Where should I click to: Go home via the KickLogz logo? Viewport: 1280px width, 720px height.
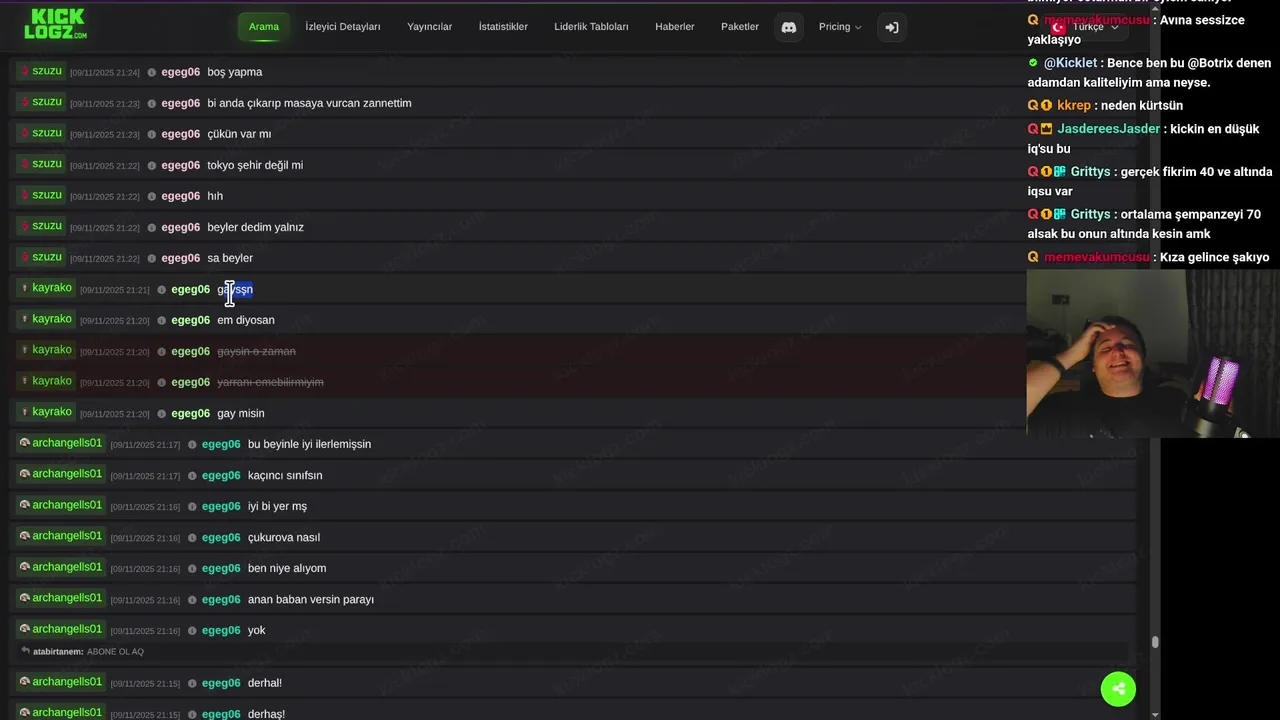point(55,24)
